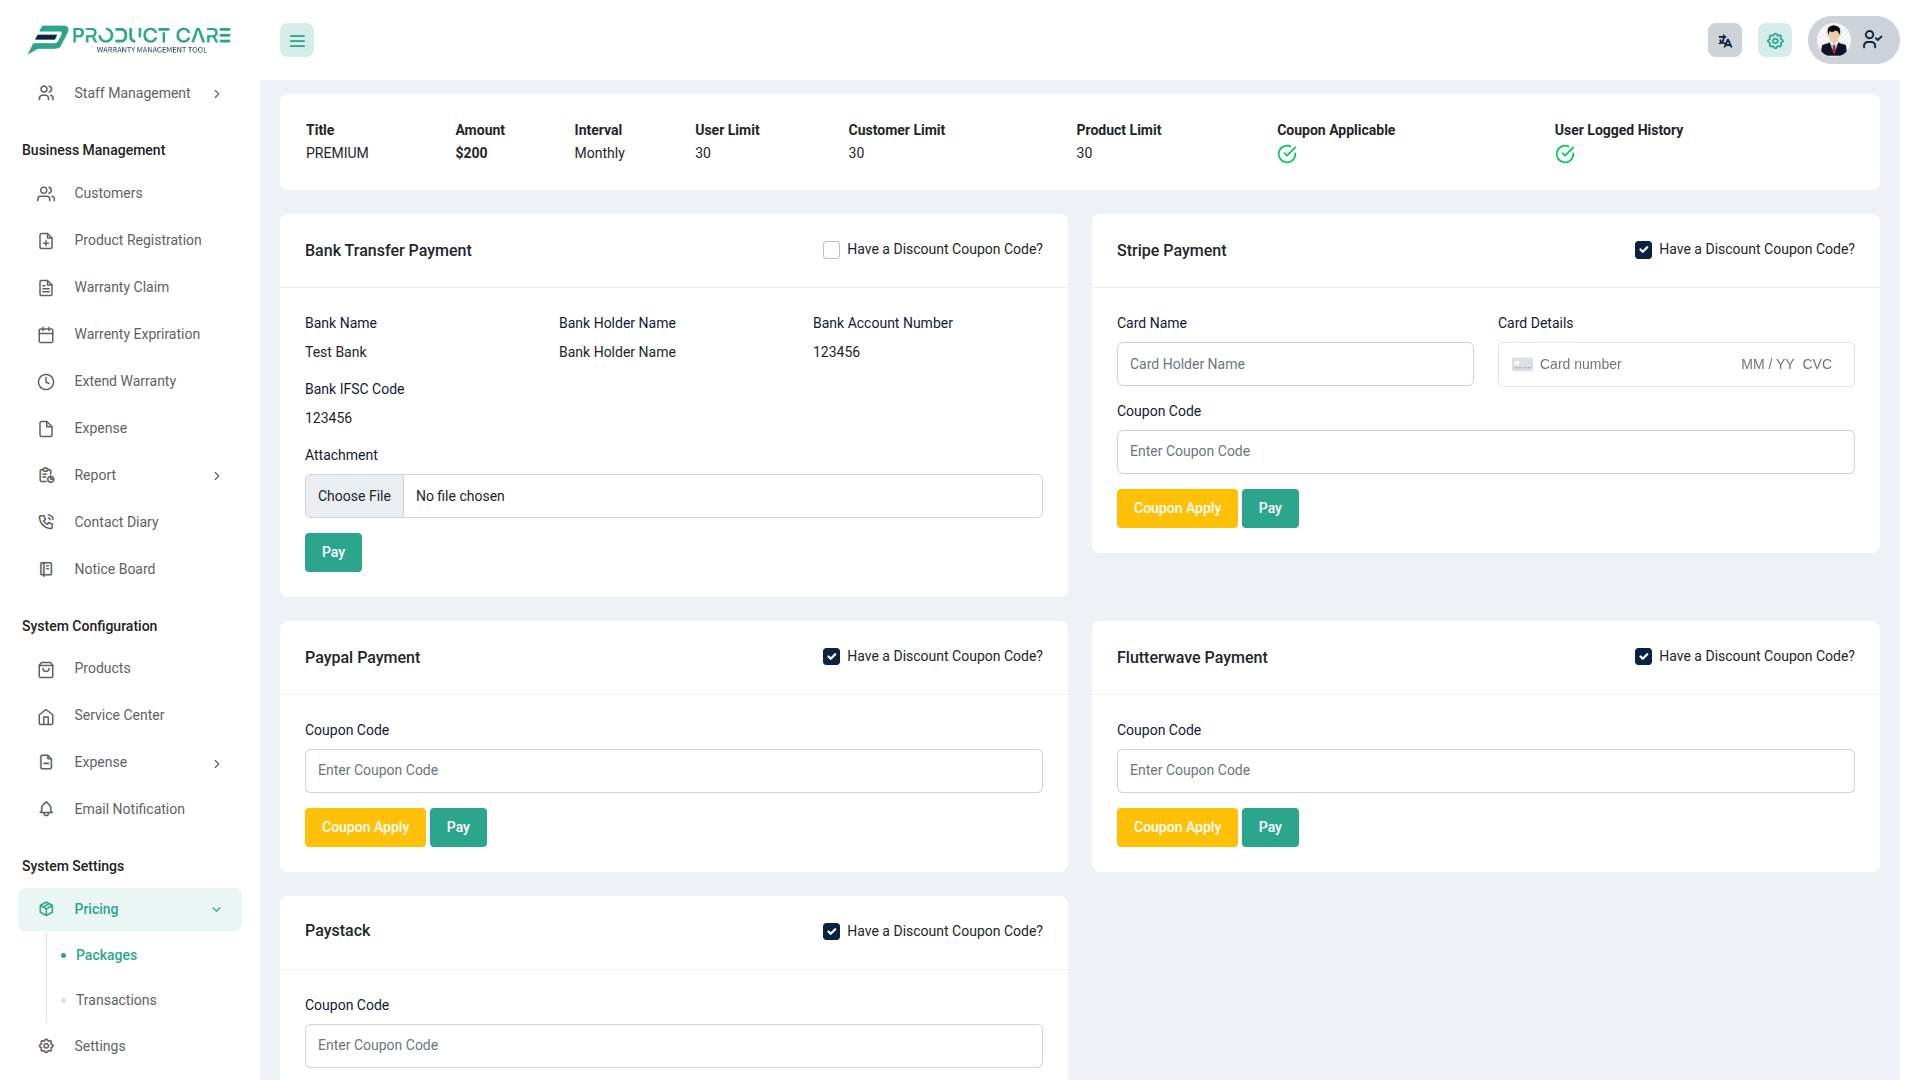Open the Notice Board

[x=114, y=568]
